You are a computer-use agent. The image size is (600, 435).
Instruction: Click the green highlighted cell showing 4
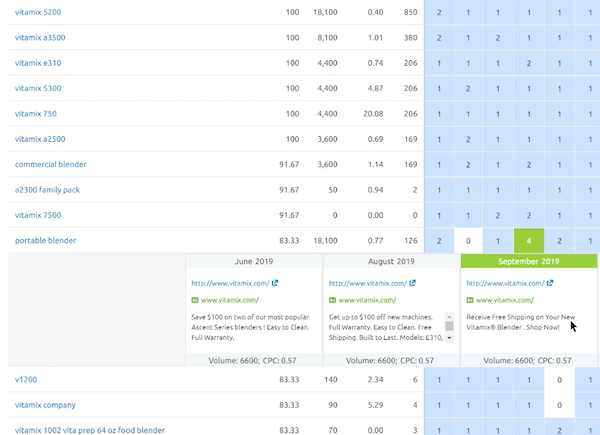tap(529, 240)
